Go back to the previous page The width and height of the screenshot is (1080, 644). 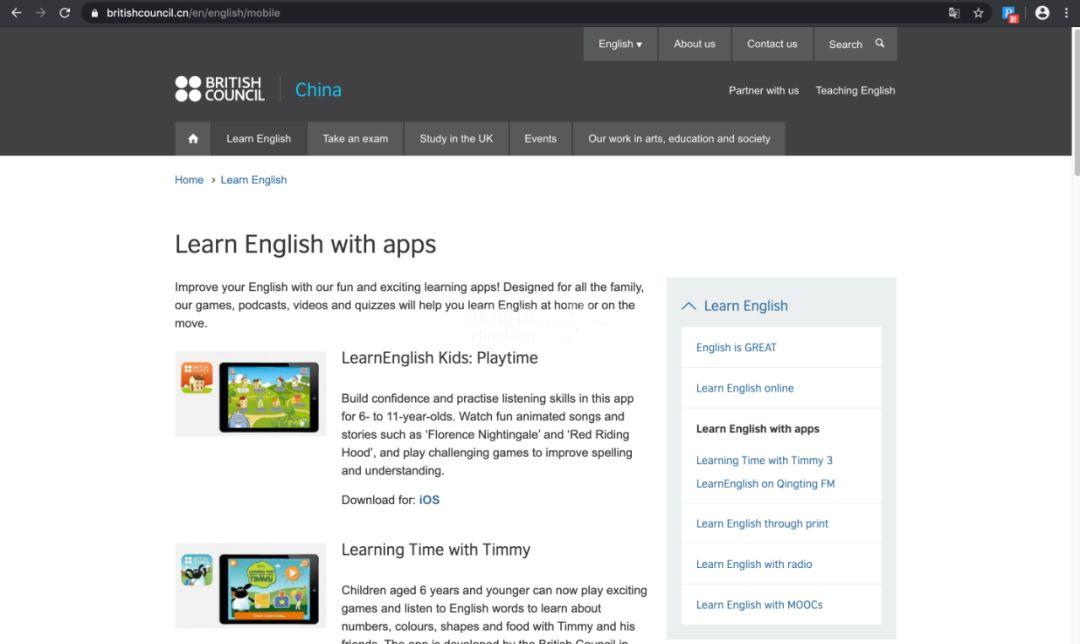coord(17,13)
